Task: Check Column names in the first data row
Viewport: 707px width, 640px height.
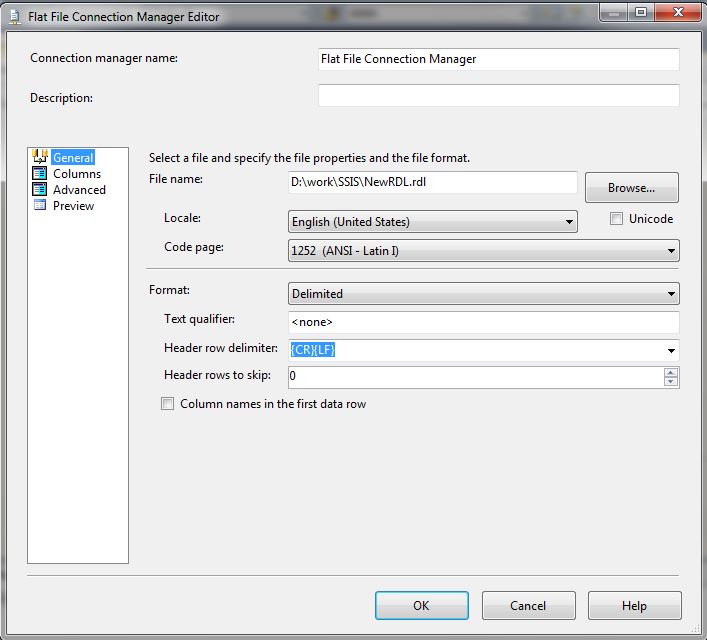Action: pos(167,403)
